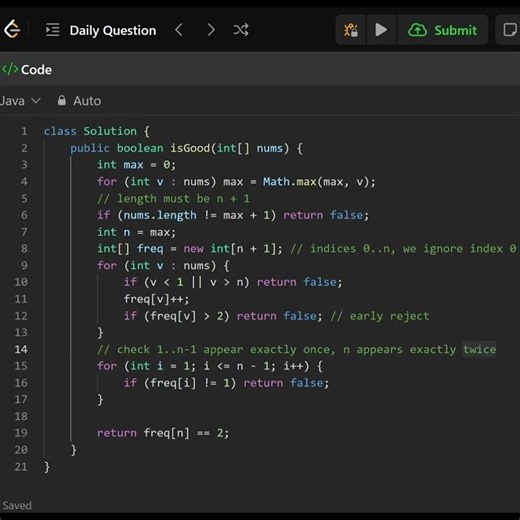The width and height of the screenshot is (520, 520).
Task: Click the 'isGood' method name
Action: [x=190, y=148]
